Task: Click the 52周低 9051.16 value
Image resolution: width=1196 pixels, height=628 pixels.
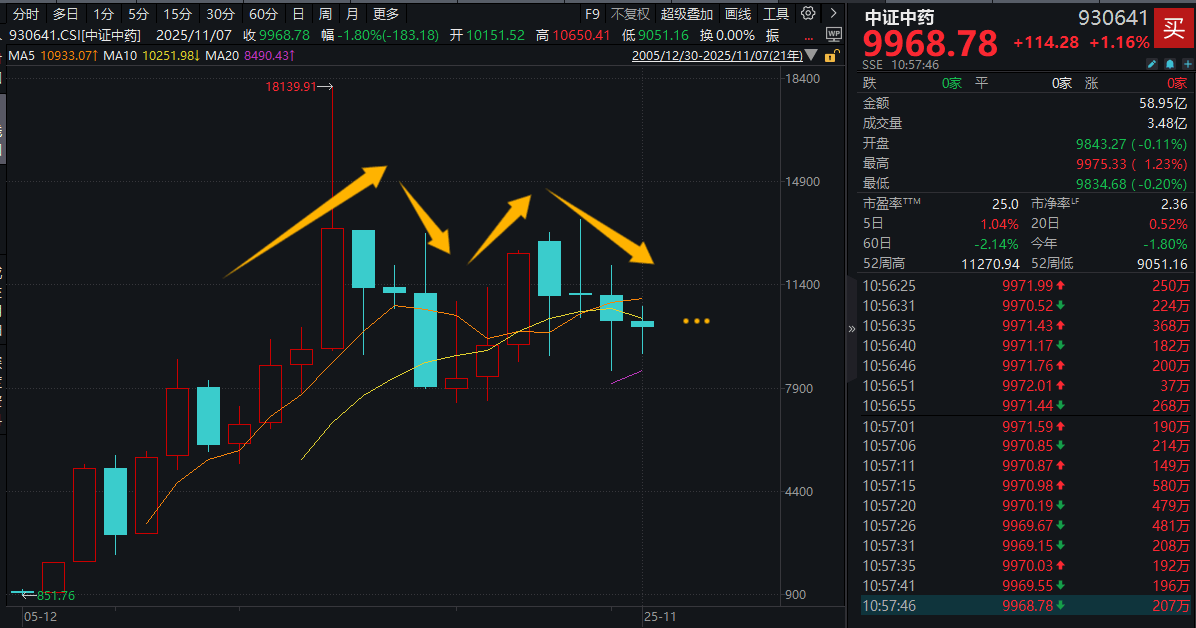Action: tap(1162, 264)
